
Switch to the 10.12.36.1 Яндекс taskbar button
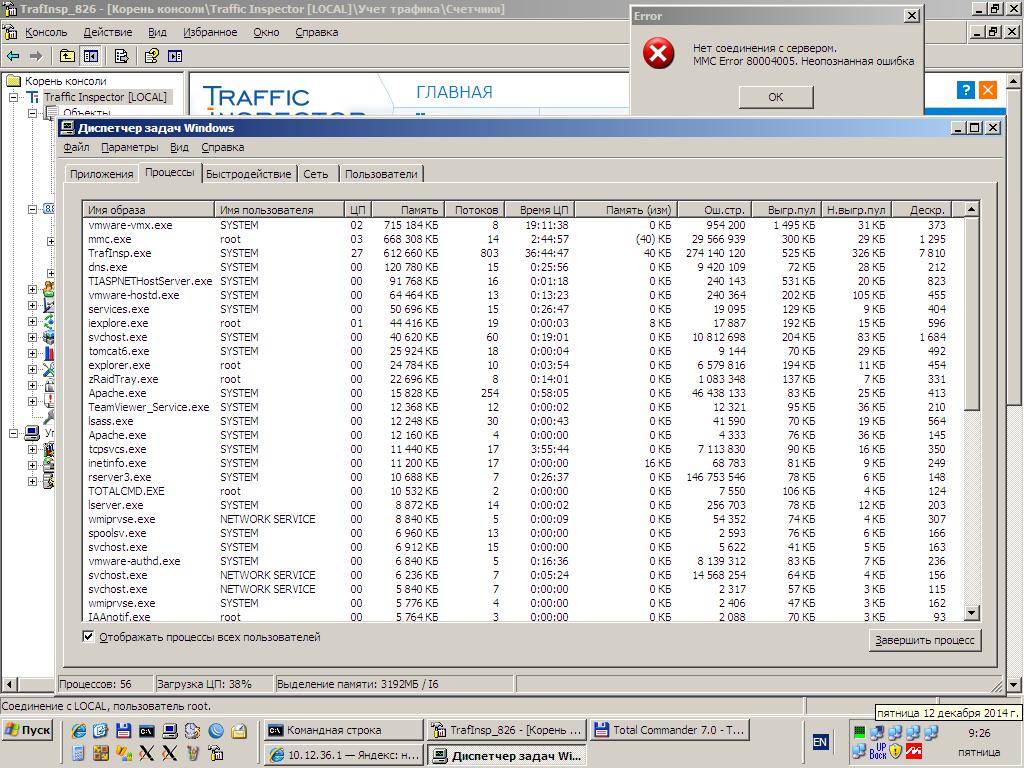344,755
